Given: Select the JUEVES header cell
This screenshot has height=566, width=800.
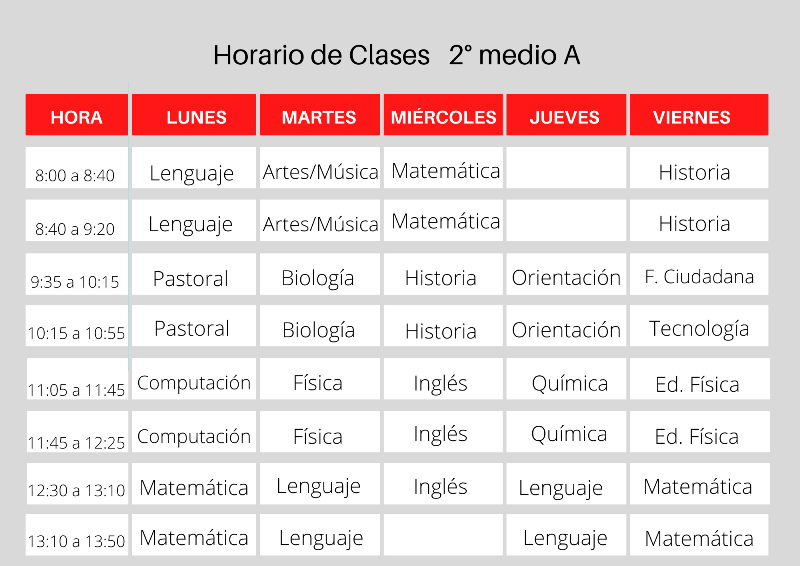Looking at the screenshot, I should (565, 116).
